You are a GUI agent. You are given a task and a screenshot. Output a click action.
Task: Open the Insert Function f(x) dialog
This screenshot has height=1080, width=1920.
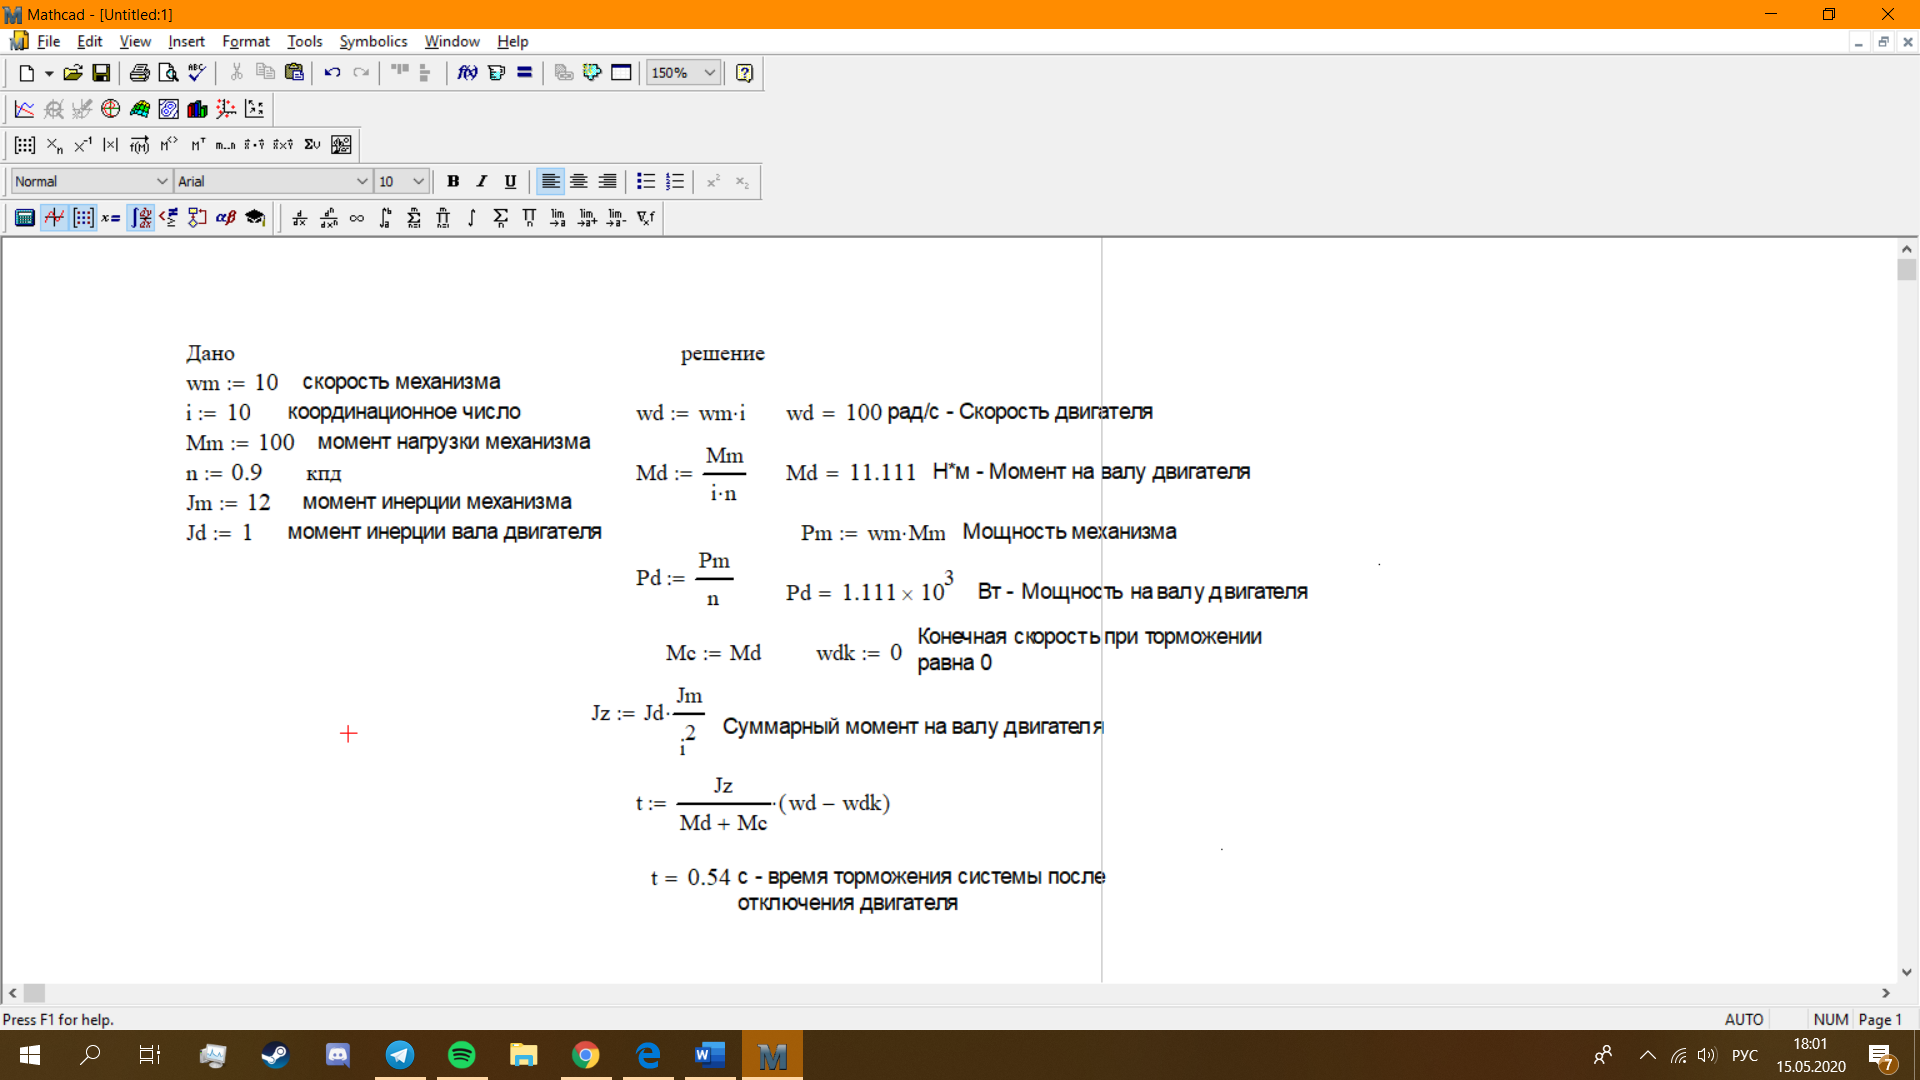(x=467, y=73)
